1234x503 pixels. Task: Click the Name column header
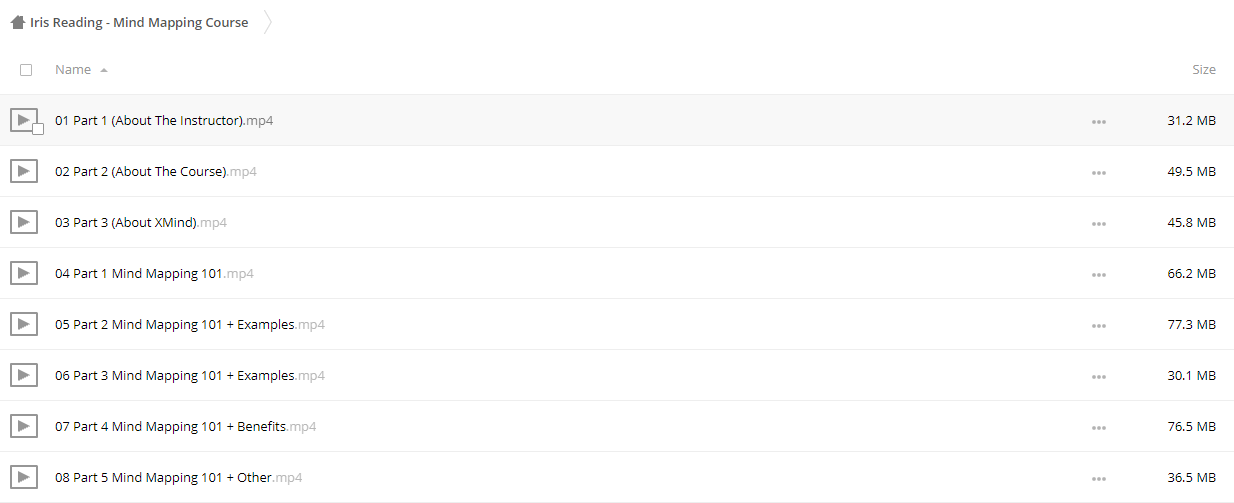point(73,70)
